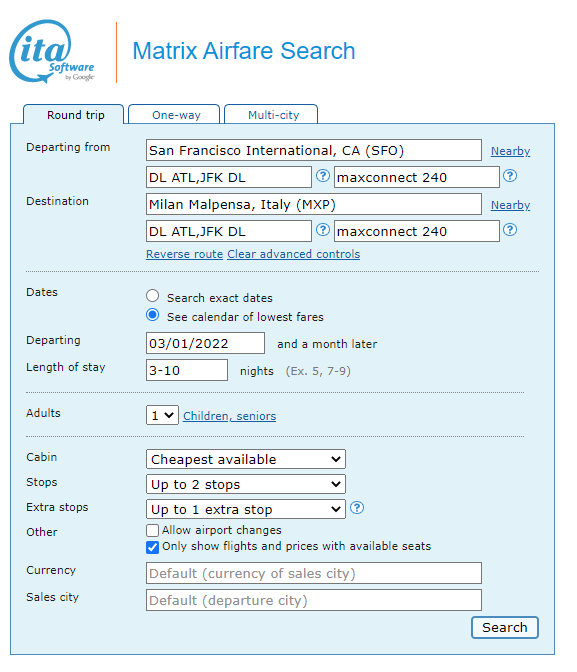Open help icon beside departure maxconnect extension field
The height and width of the screenshot is (672, 577).
(510, 176)
